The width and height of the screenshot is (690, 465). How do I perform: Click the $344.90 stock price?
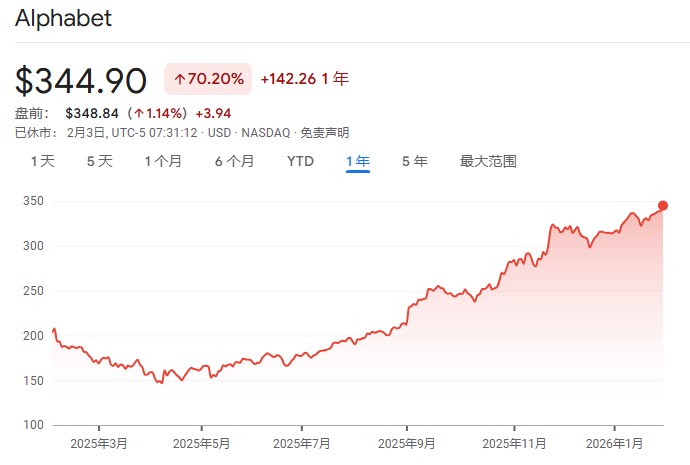tap(81, 80)
